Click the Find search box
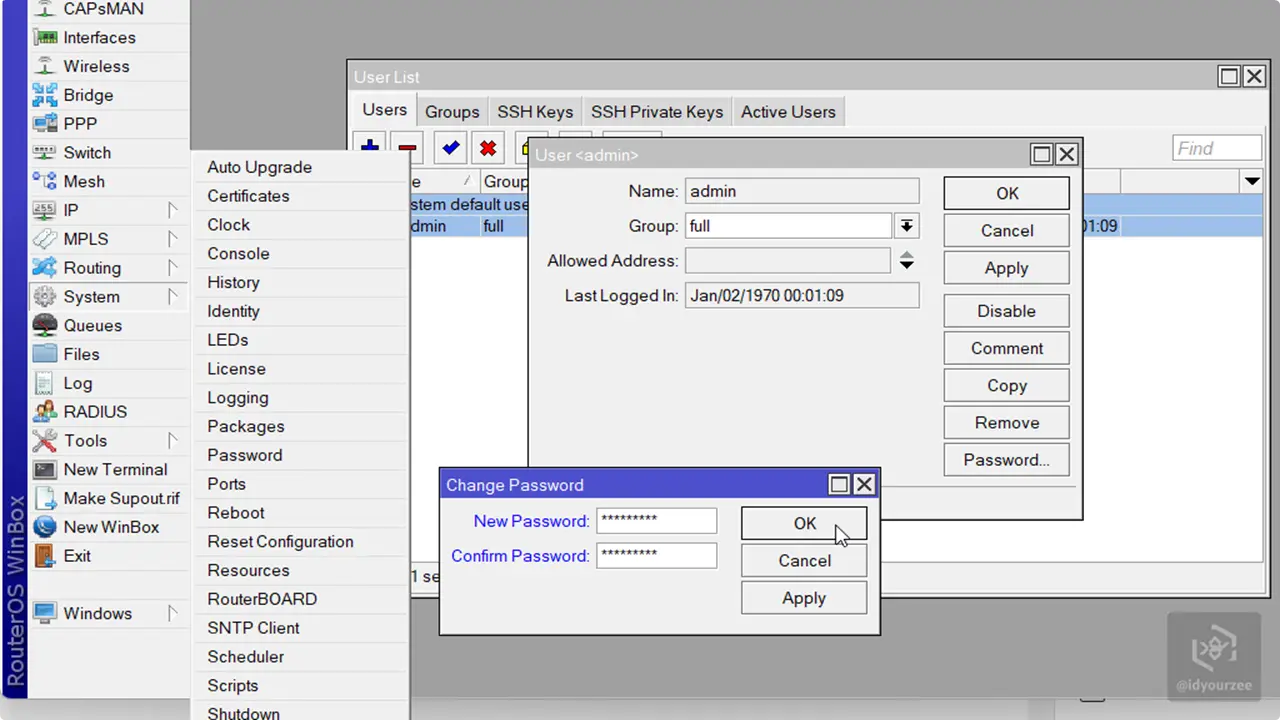This screenshot has height=720, width=1280. [1217, 148]
